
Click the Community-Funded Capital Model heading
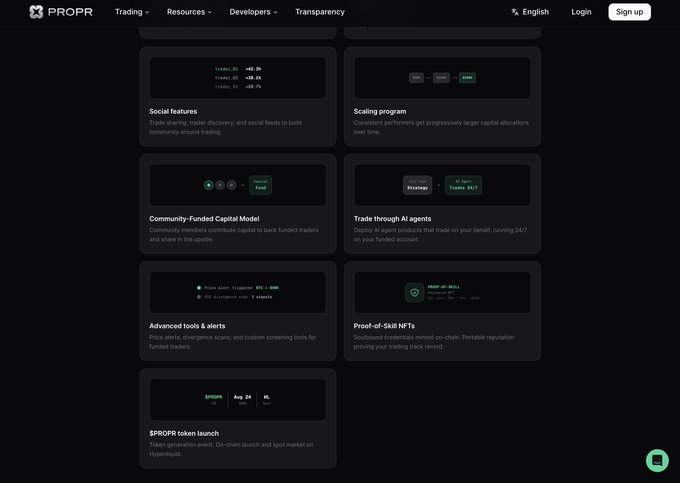(x=204, y=219)
